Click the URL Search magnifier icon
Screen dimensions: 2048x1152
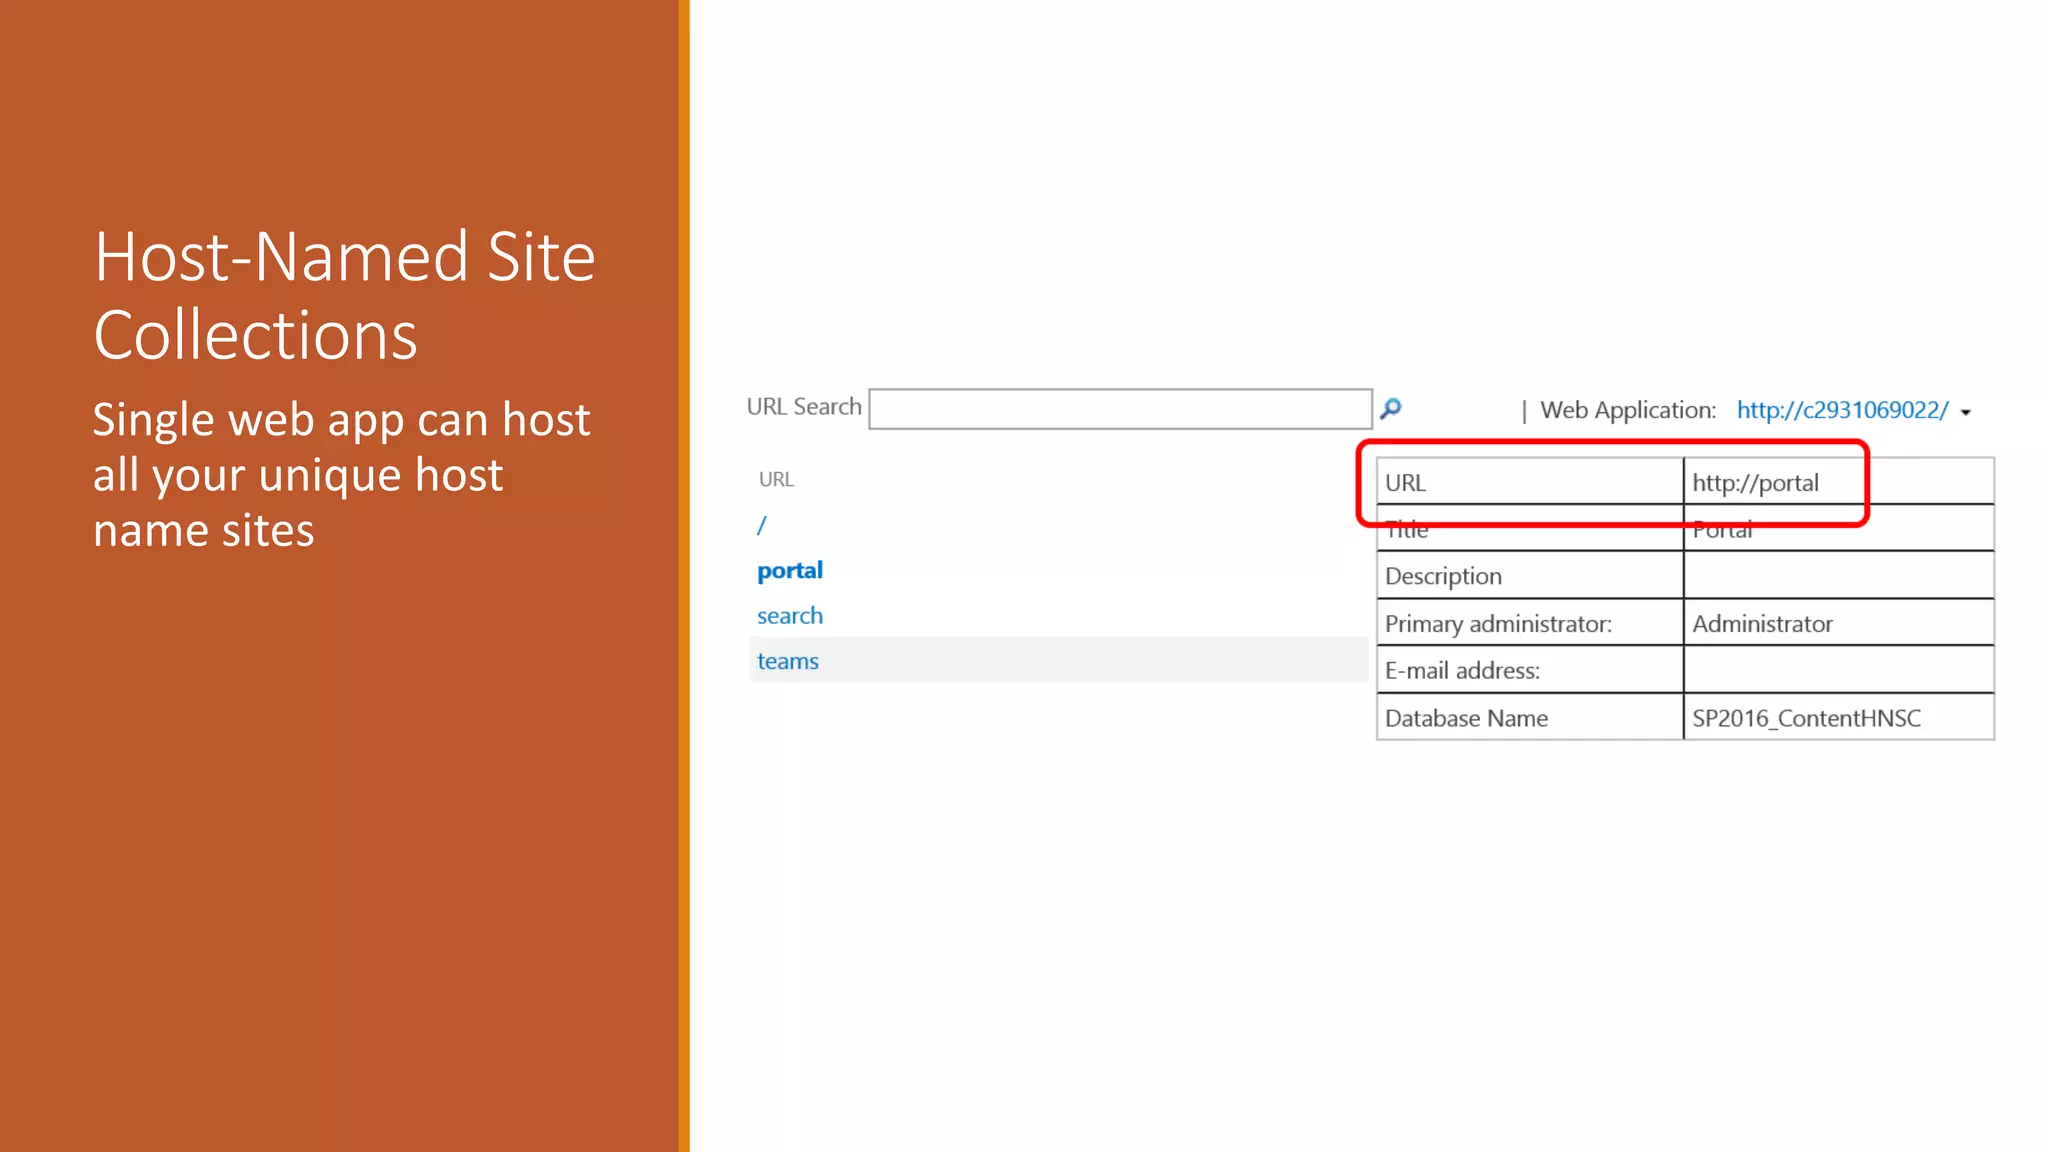tap(1391, 408)
